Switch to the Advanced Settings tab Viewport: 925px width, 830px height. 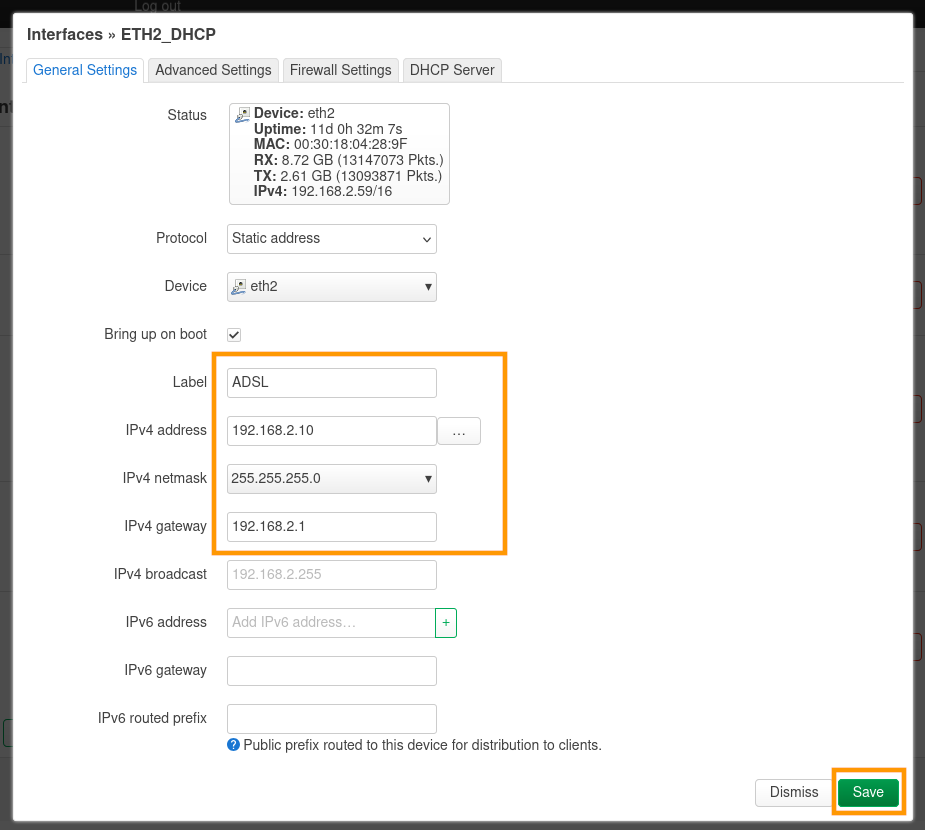point(213,70)
